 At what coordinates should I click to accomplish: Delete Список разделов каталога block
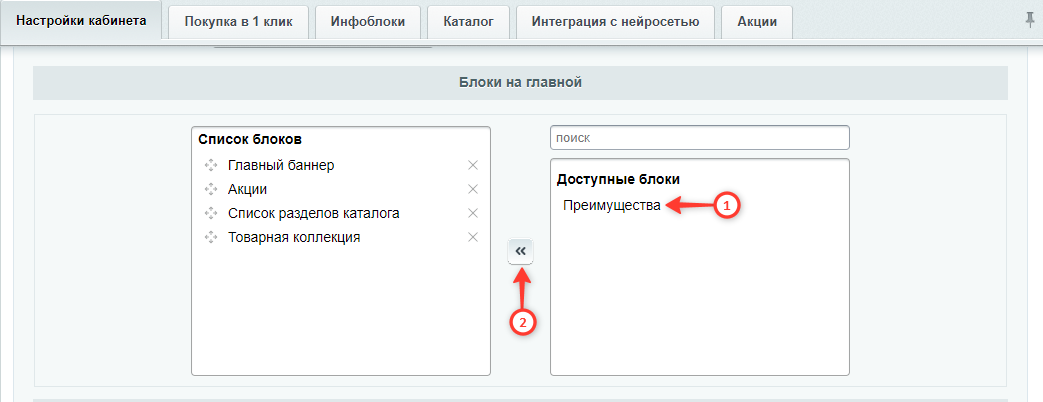click(x=473, y=213)
